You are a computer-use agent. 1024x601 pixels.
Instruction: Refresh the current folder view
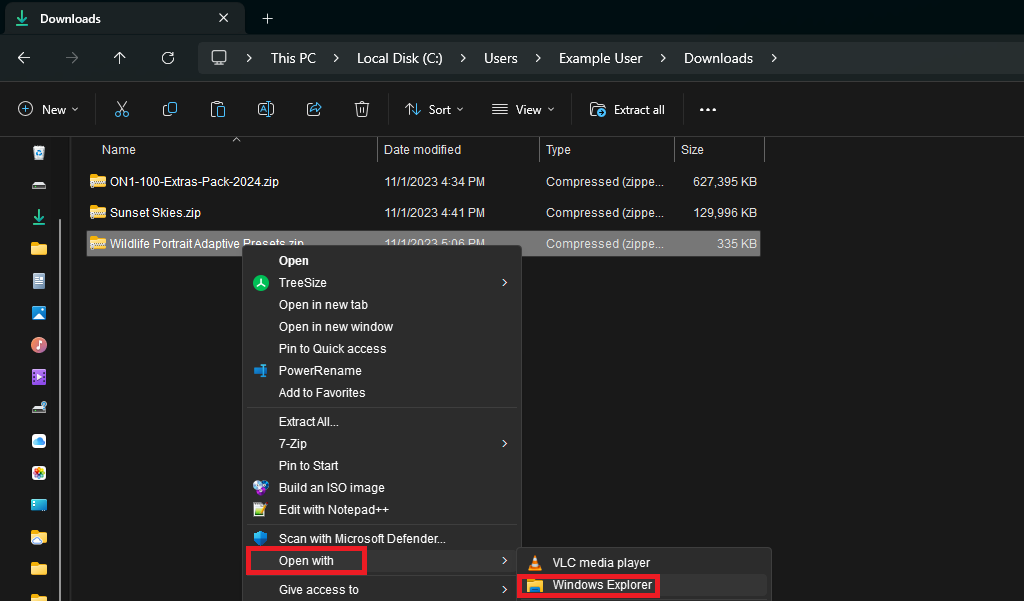click(168, 58)
